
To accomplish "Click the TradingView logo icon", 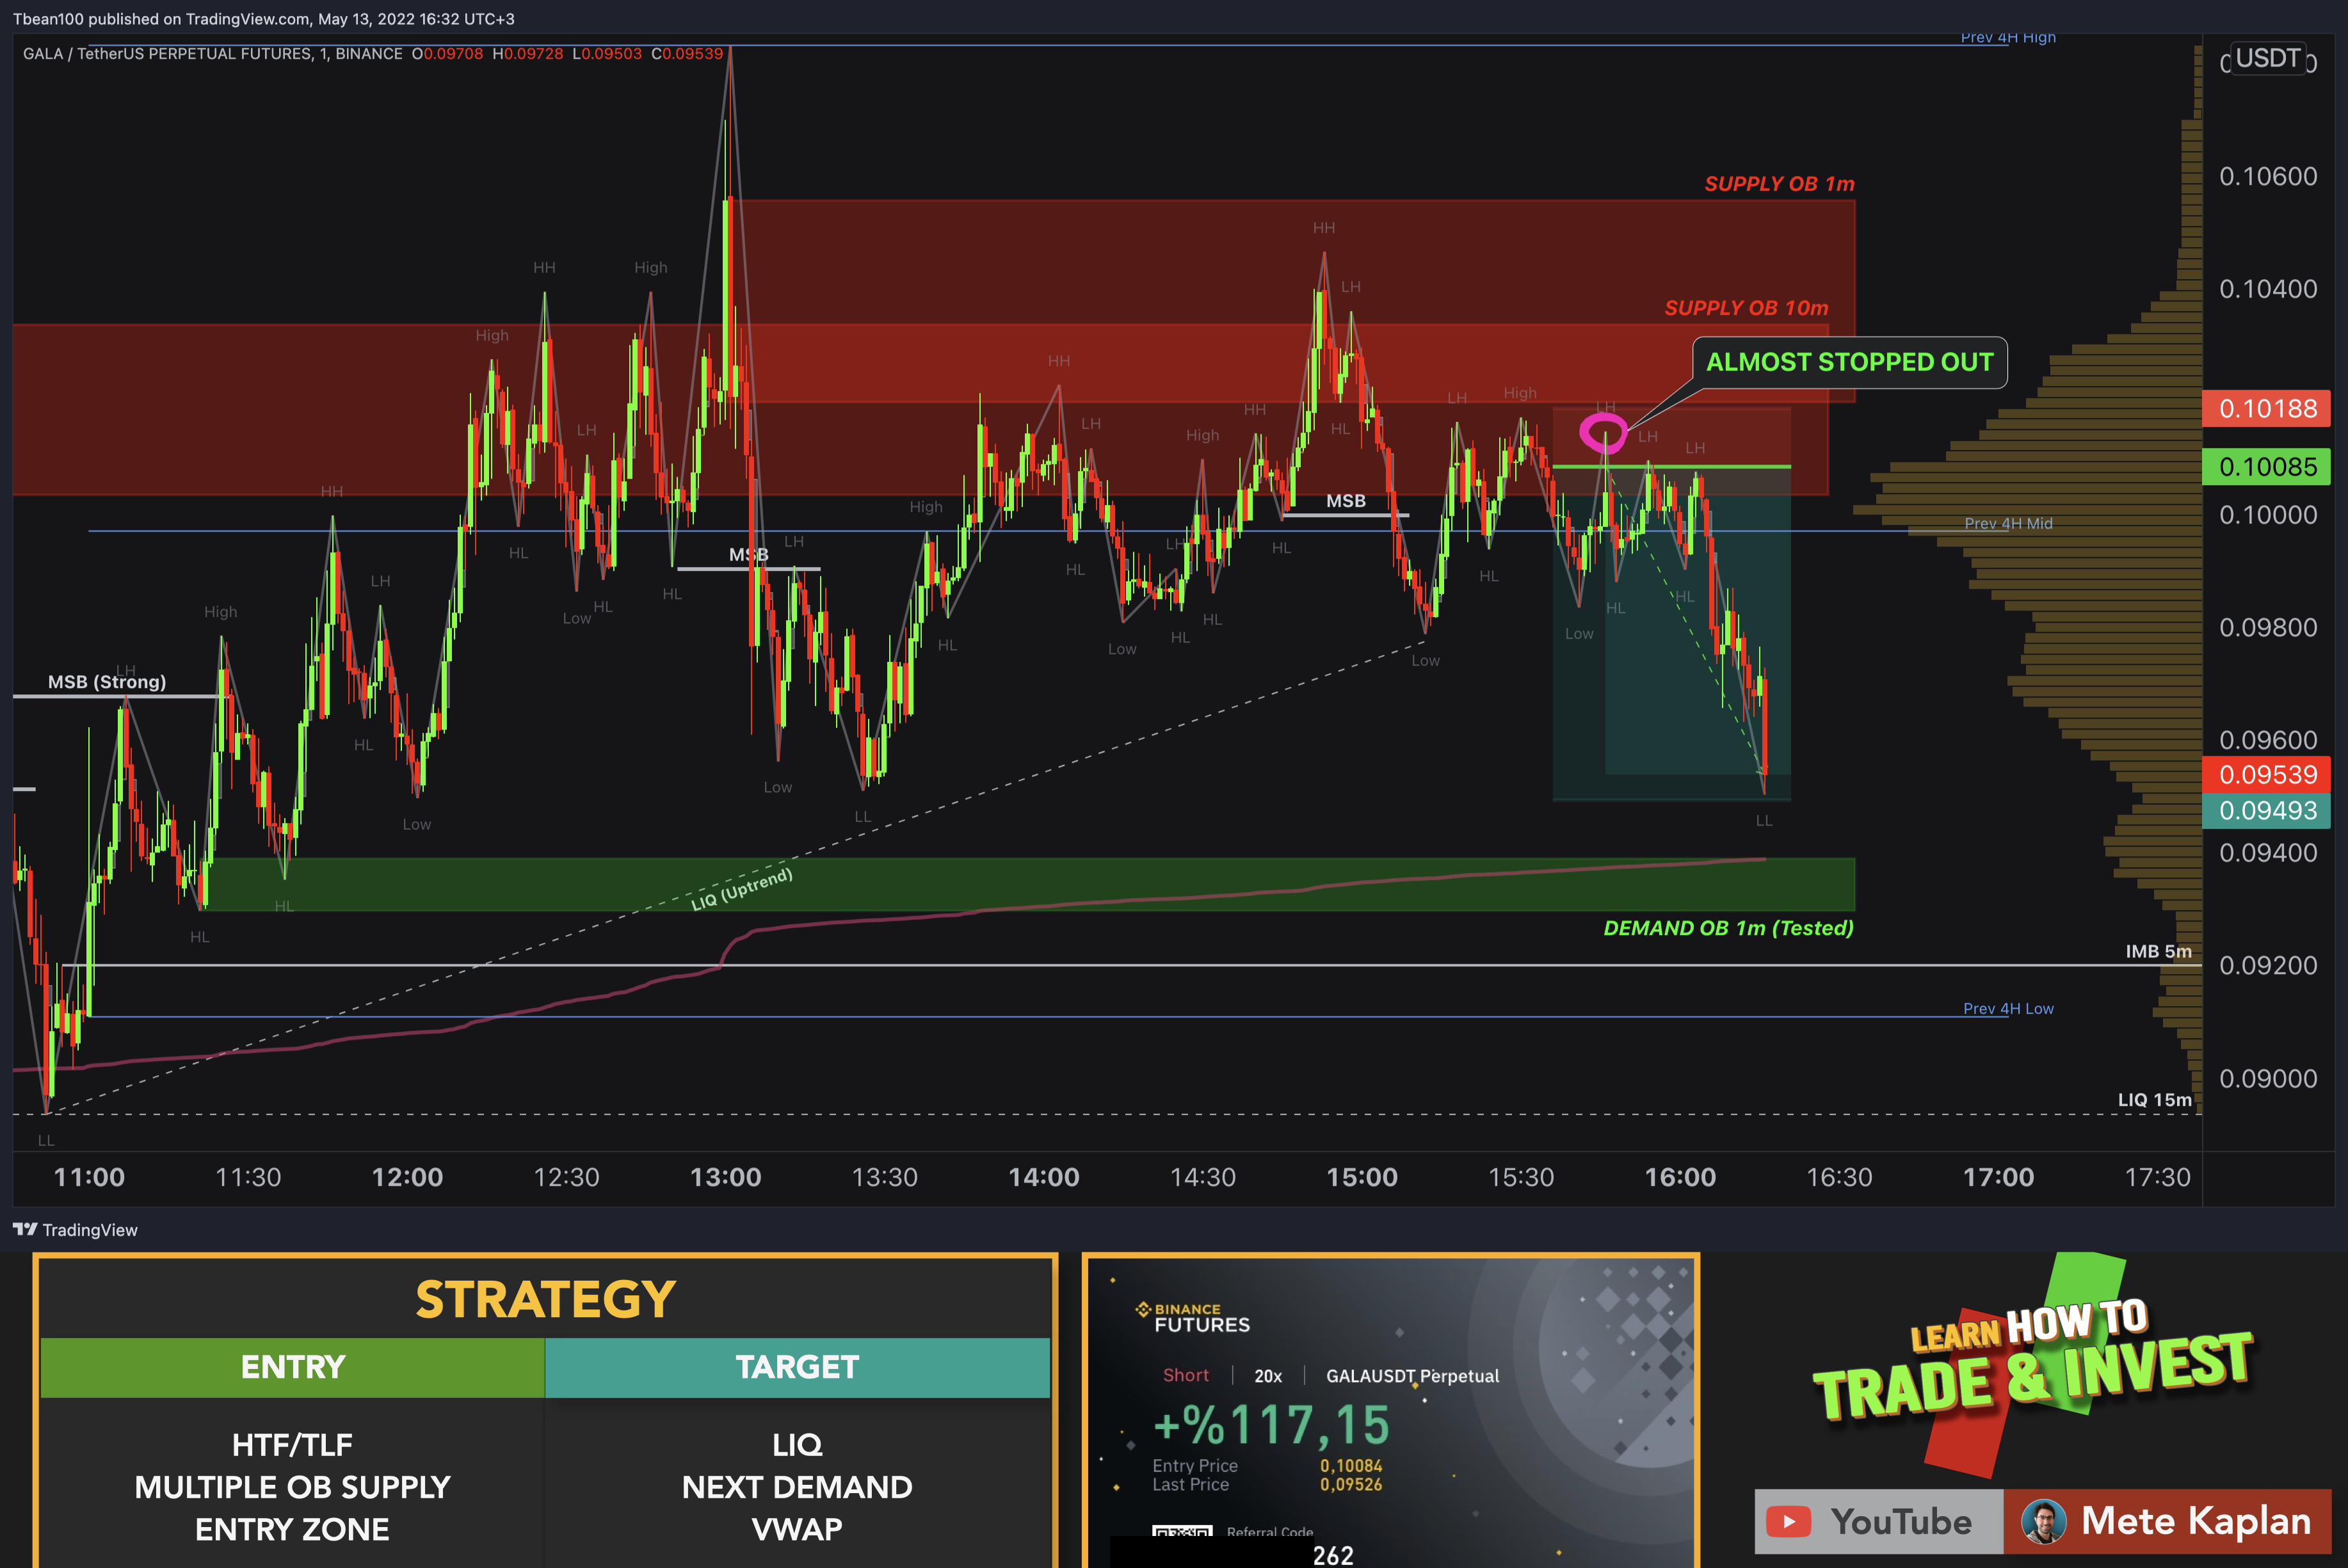I will (24, 1229).
